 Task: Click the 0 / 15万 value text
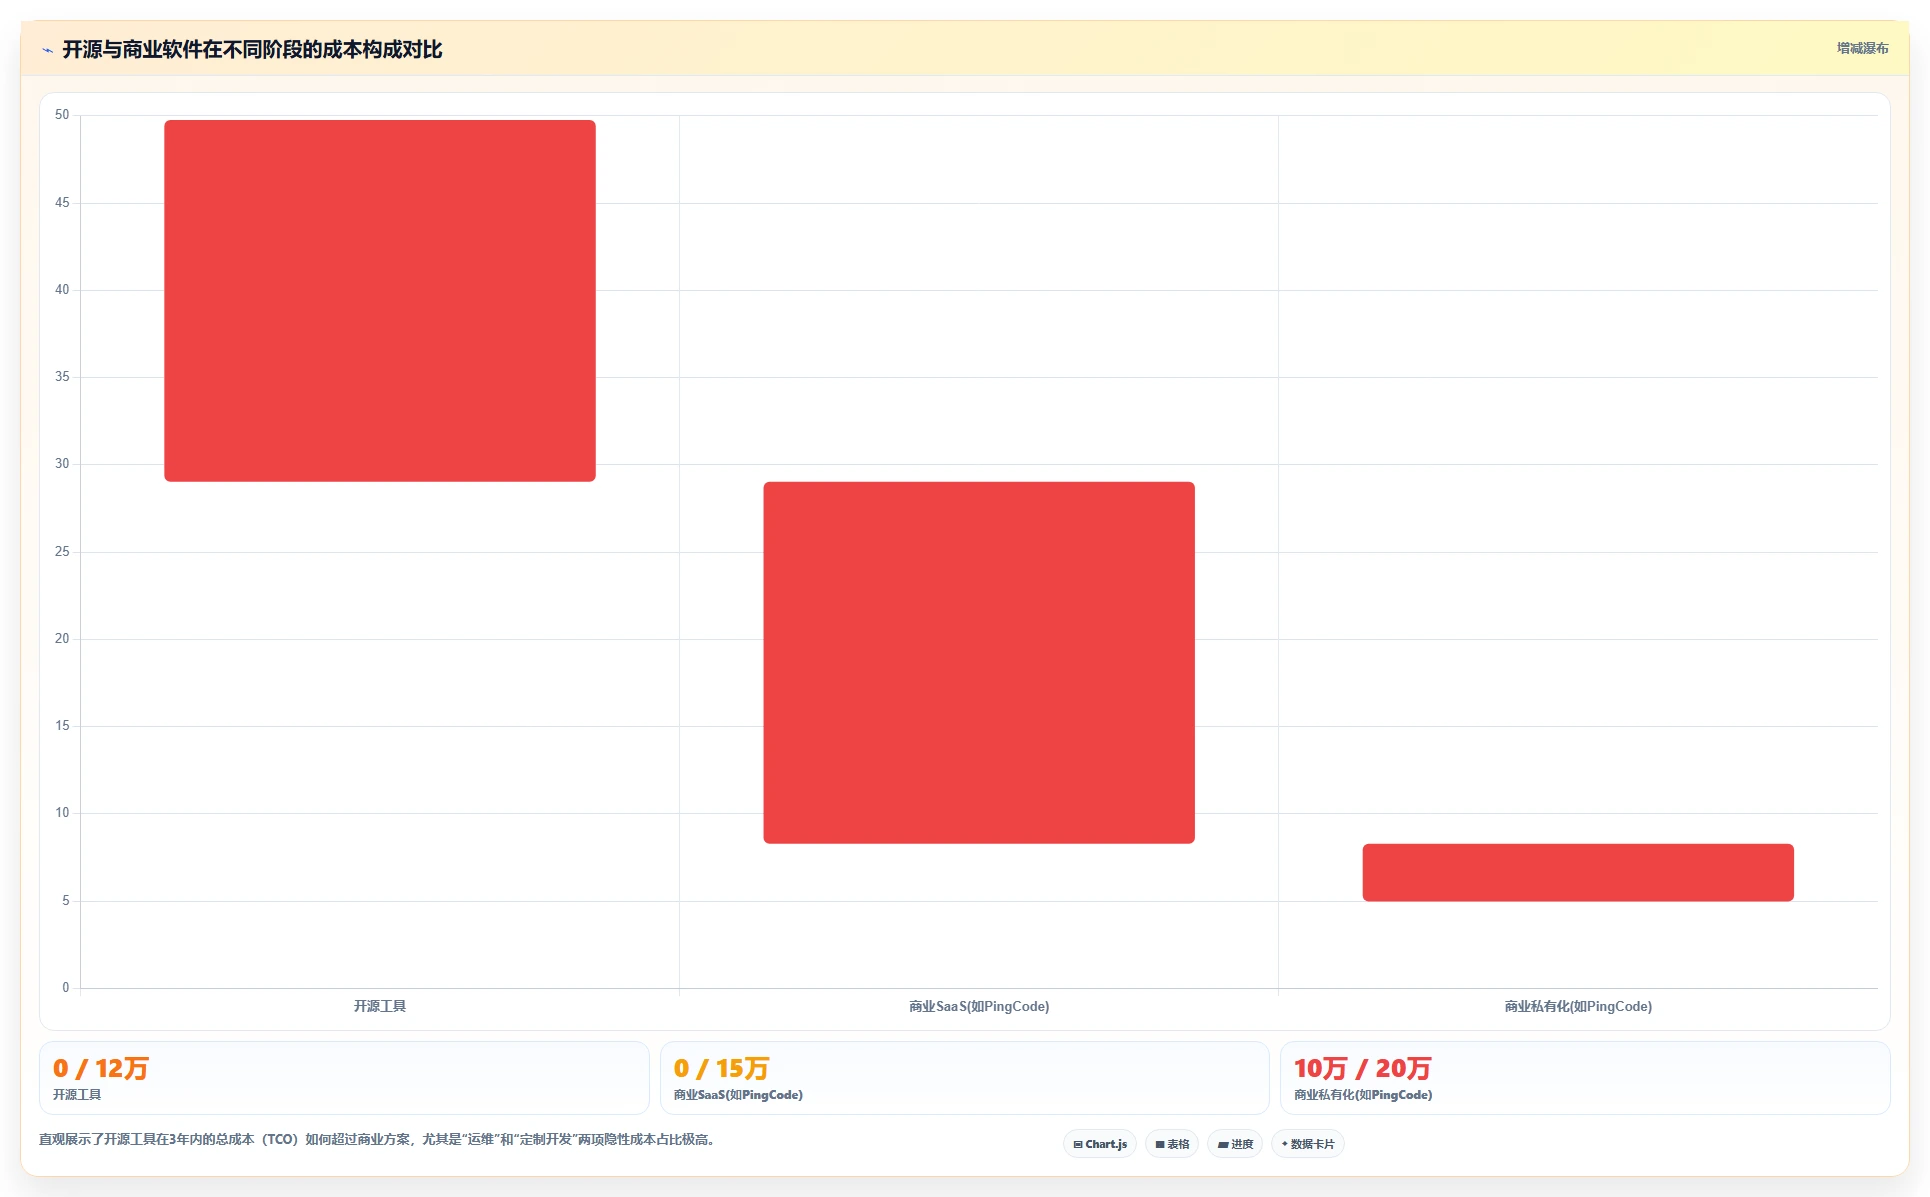coord(721,1068)
